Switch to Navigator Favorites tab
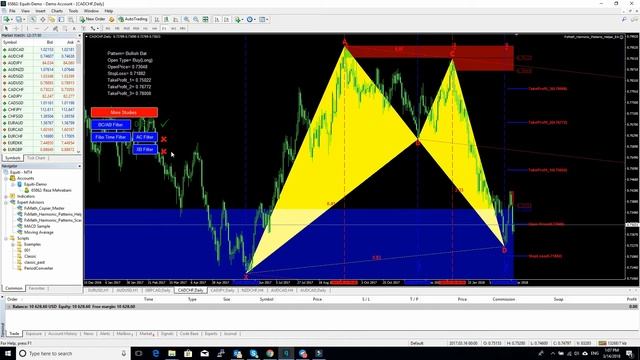Image resolution: width=640 pixels, height=360 pixels. (x=36, y=288)
